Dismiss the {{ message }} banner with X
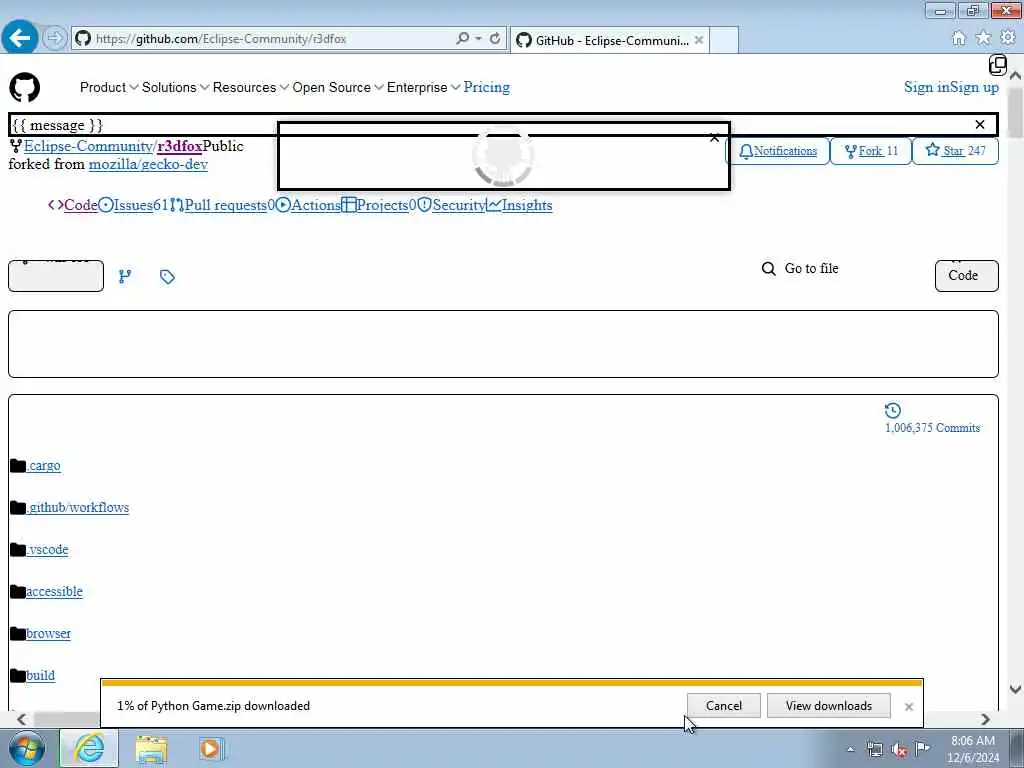The width and height of the screenshot is (1024, 768). (980, 125)
